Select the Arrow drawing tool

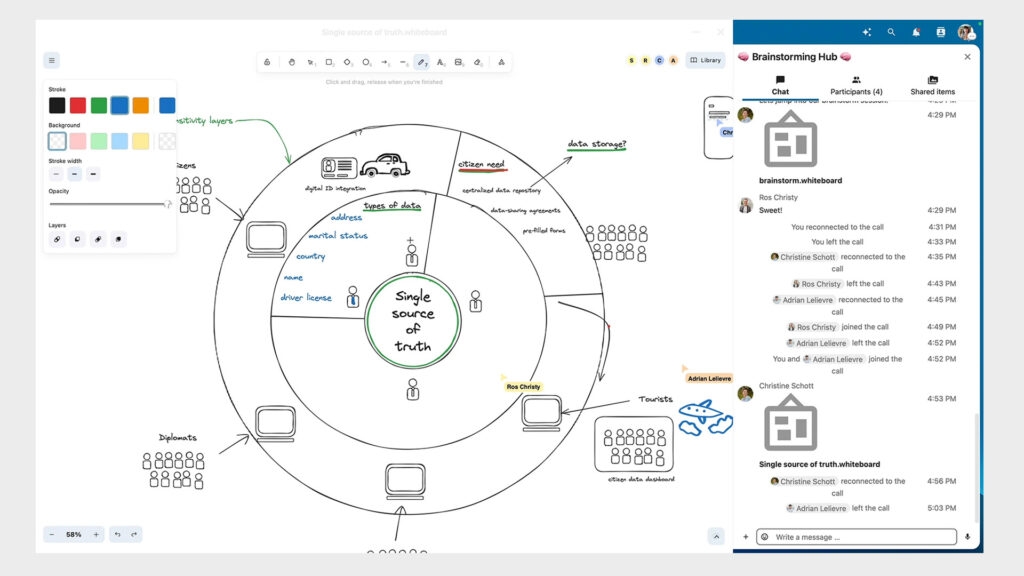385,62
